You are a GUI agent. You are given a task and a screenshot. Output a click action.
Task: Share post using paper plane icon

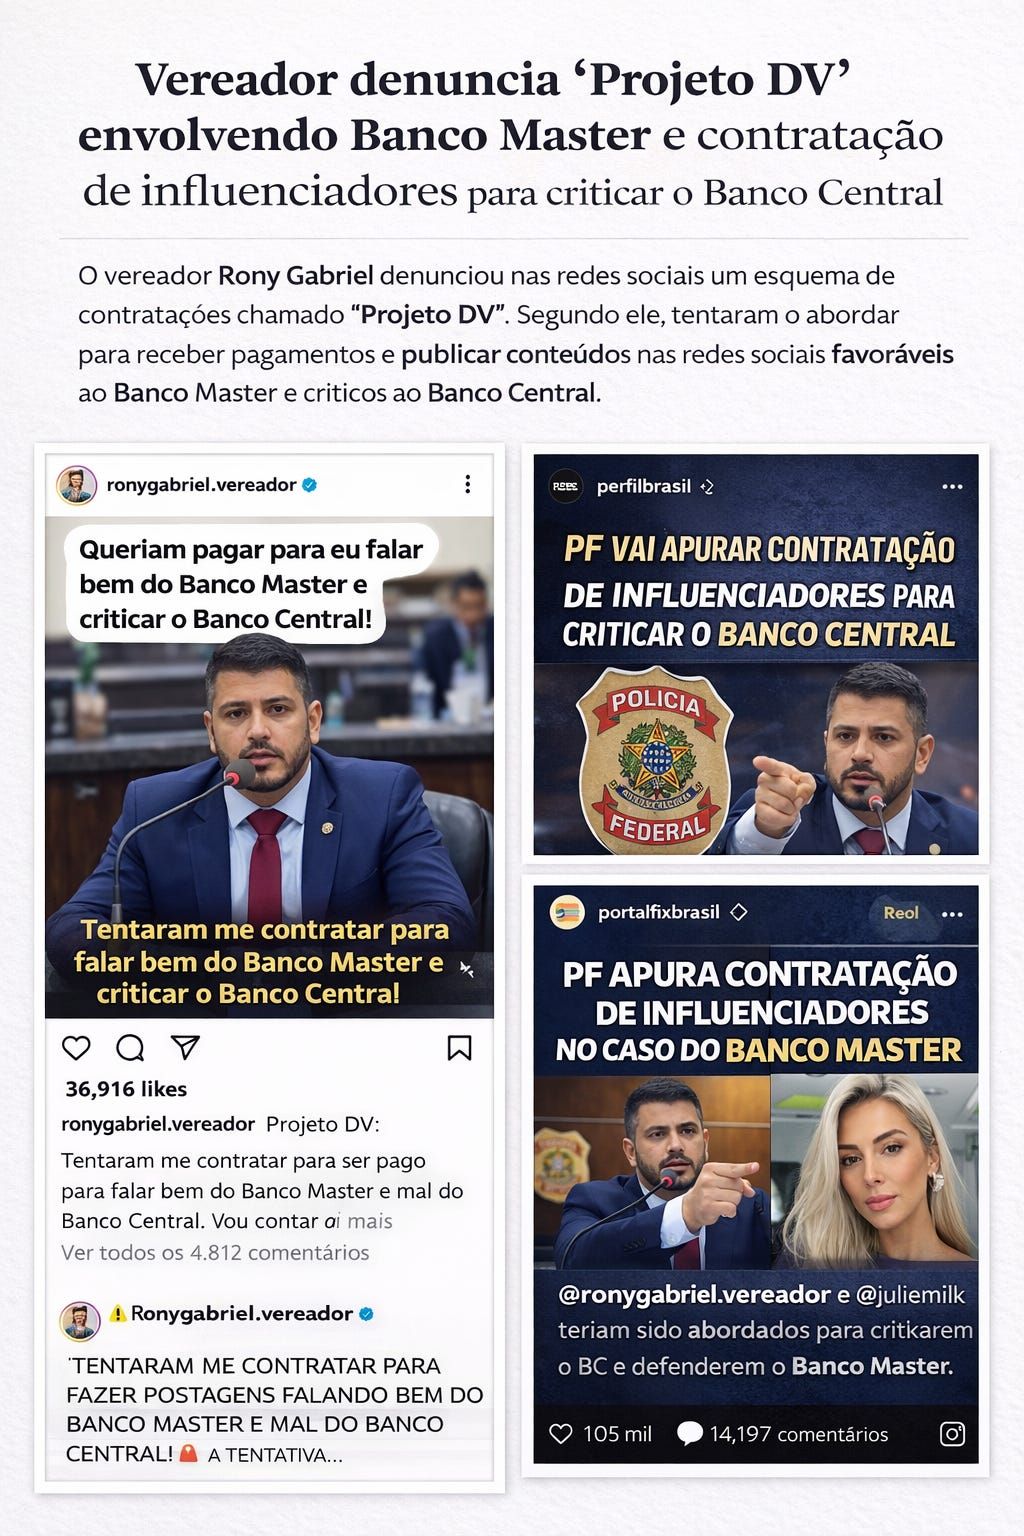[185, 1047]
